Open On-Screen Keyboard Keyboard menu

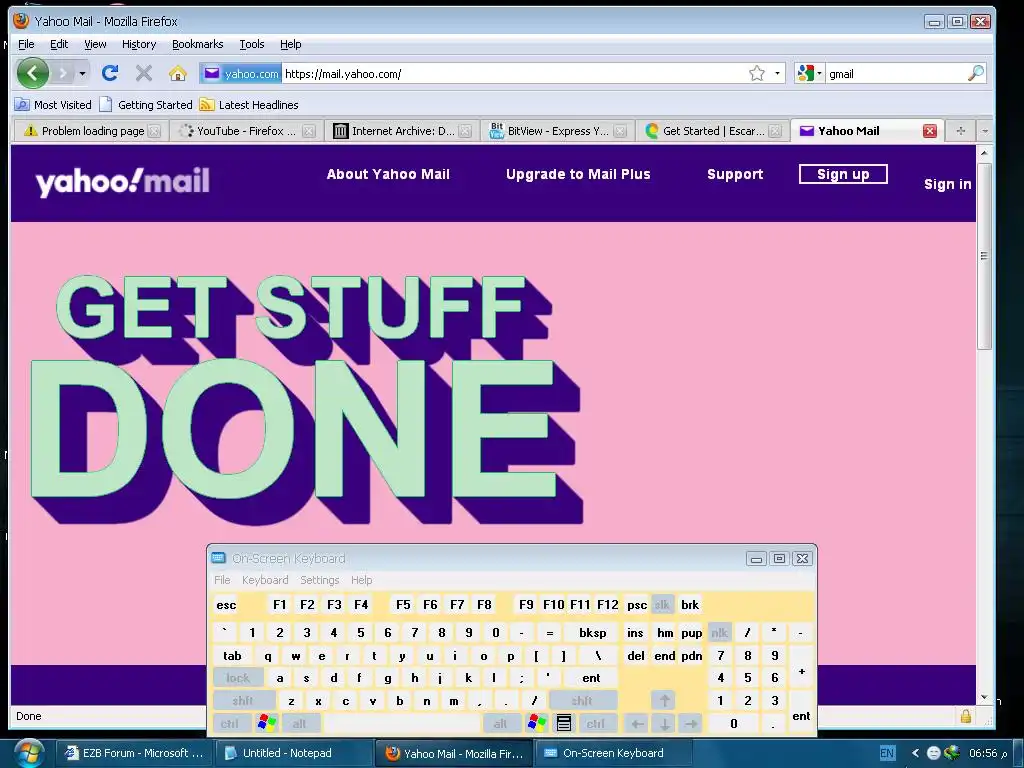[x=264, y=580]
